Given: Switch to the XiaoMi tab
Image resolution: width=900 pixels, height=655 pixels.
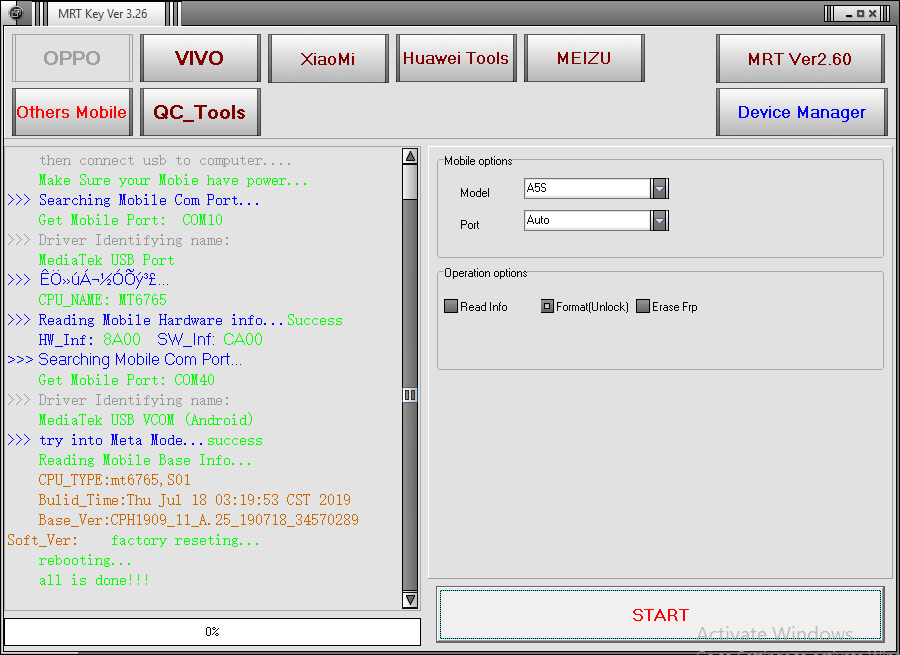Looking at the screenshot, I should tap(328, 58).
